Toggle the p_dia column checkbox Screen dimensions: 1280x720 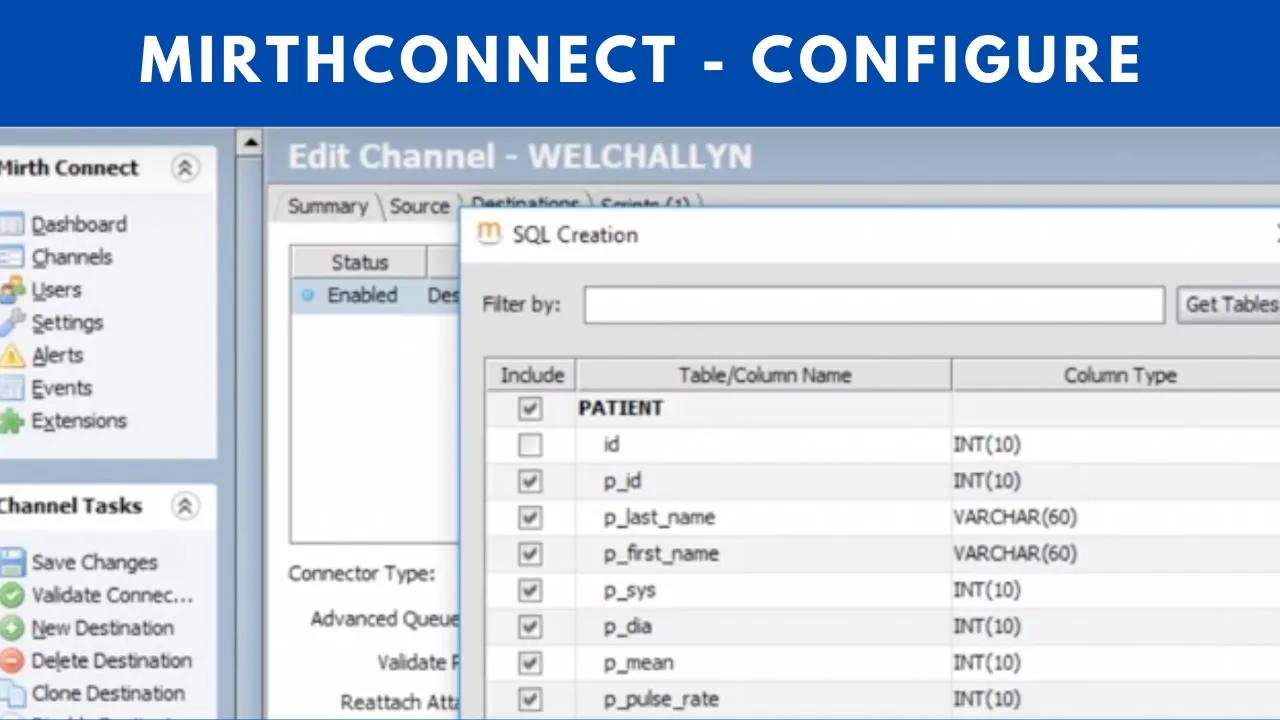531,626
